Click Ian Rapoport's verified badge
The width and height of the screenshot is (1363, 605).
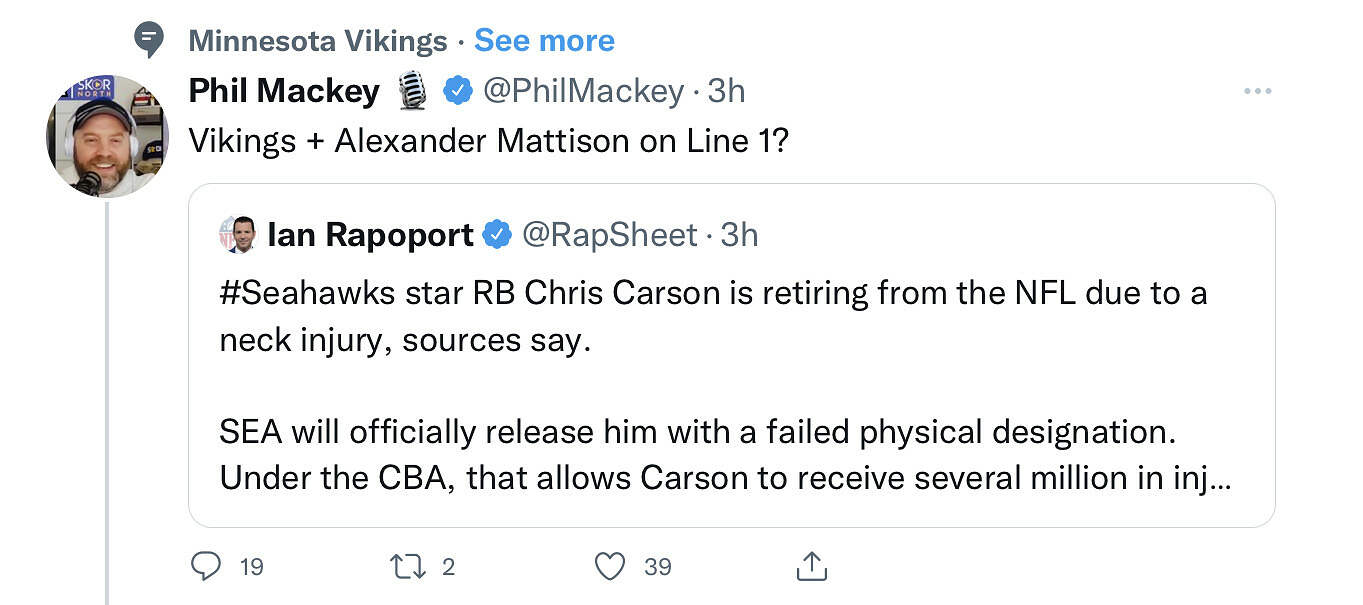[x=496, y=235]
